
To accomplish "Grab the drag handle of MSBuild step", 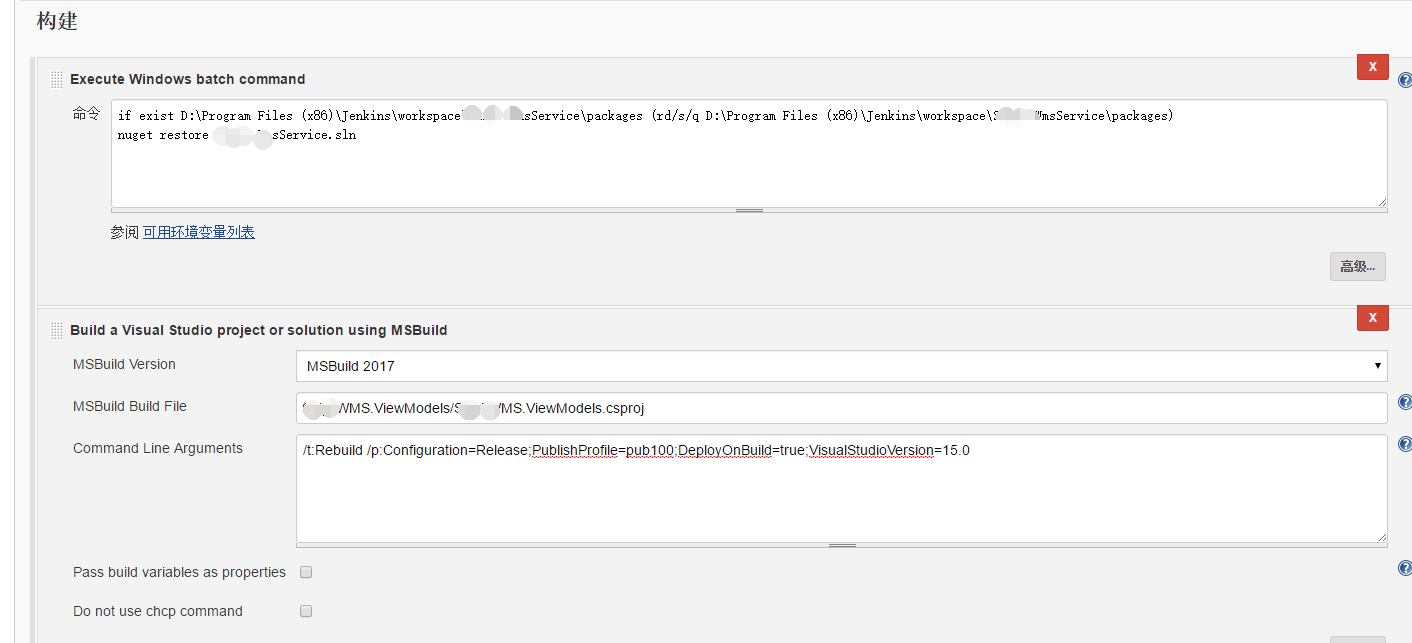I will tap(56, 330).
